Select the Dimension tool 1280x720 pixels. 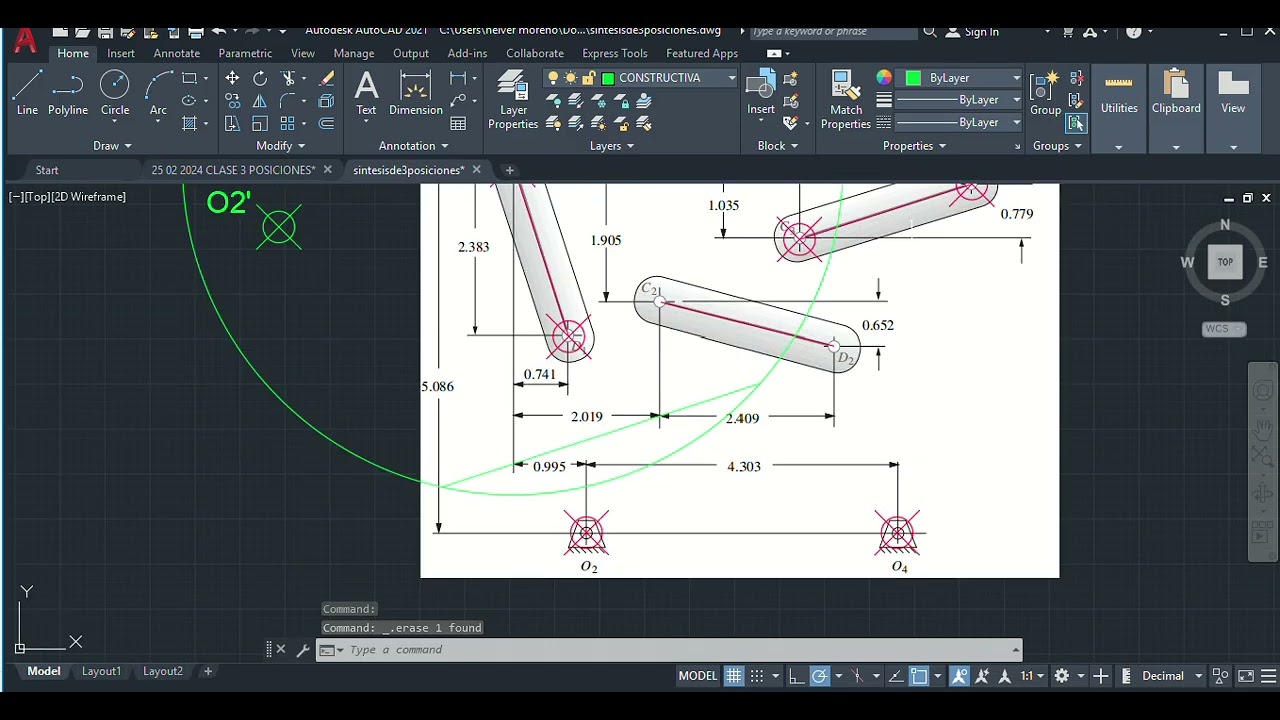[416, 93]
